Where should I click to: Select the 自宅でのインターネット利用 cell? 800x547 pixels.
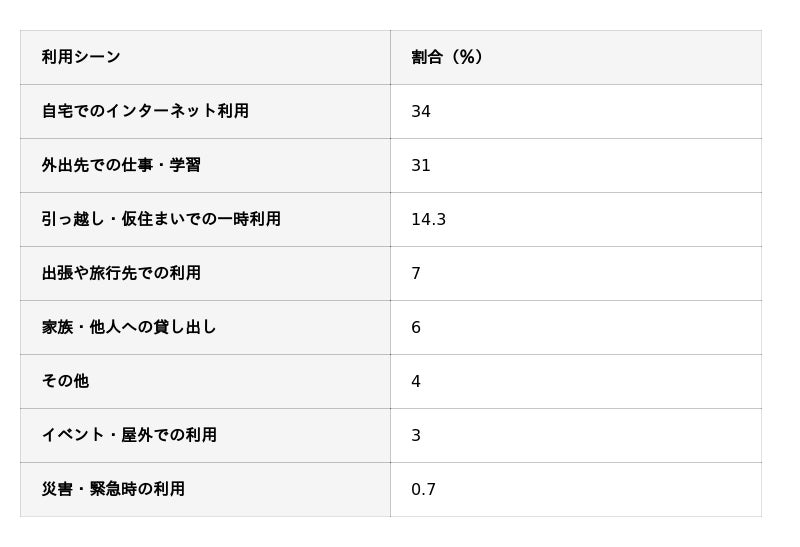tap(145, 111)
